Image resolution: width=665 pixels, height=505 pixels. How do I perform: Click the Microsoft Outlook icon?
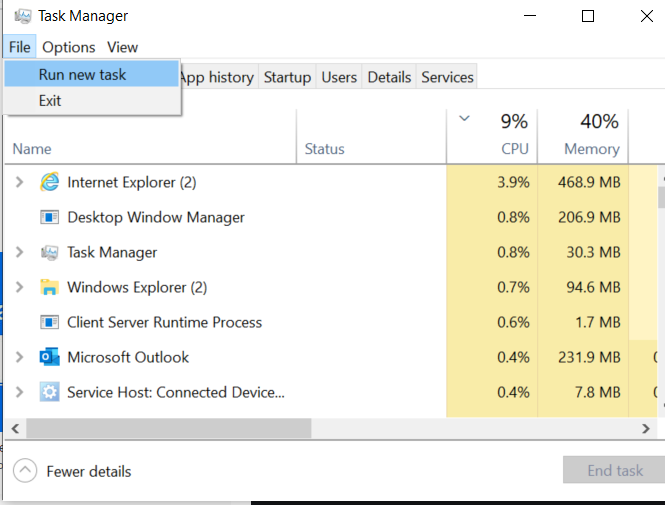point(50,357)
